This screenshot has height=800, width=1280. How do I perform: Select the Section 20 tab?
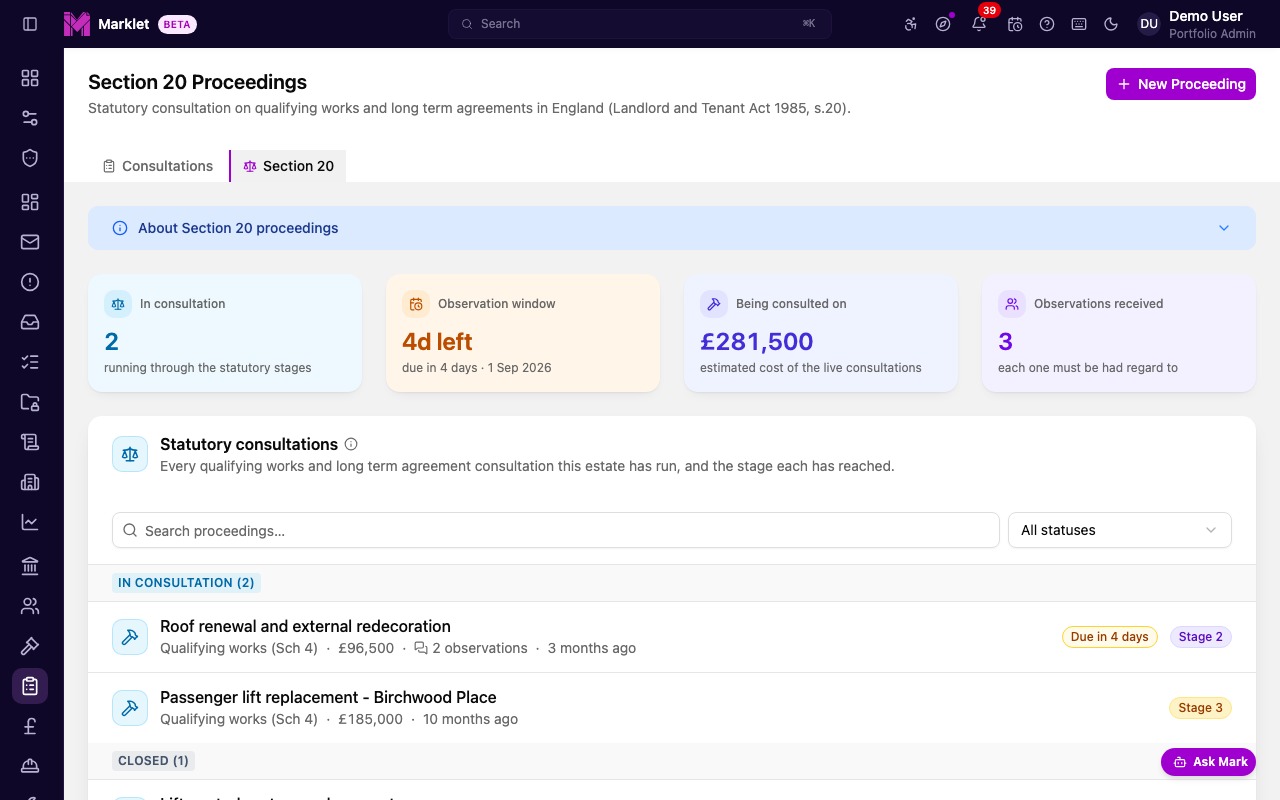click(x=288, y=166)
